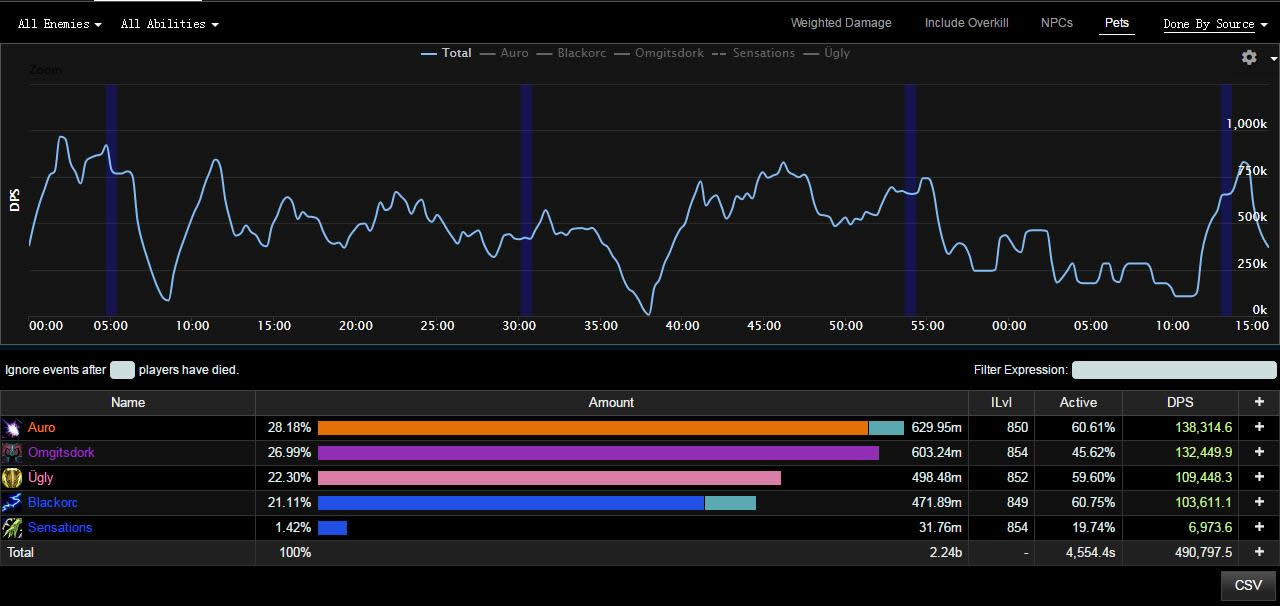Click Auro's class icon in table
The height and width of the screenshot is (606, 1280).
(x=12, y=428)
